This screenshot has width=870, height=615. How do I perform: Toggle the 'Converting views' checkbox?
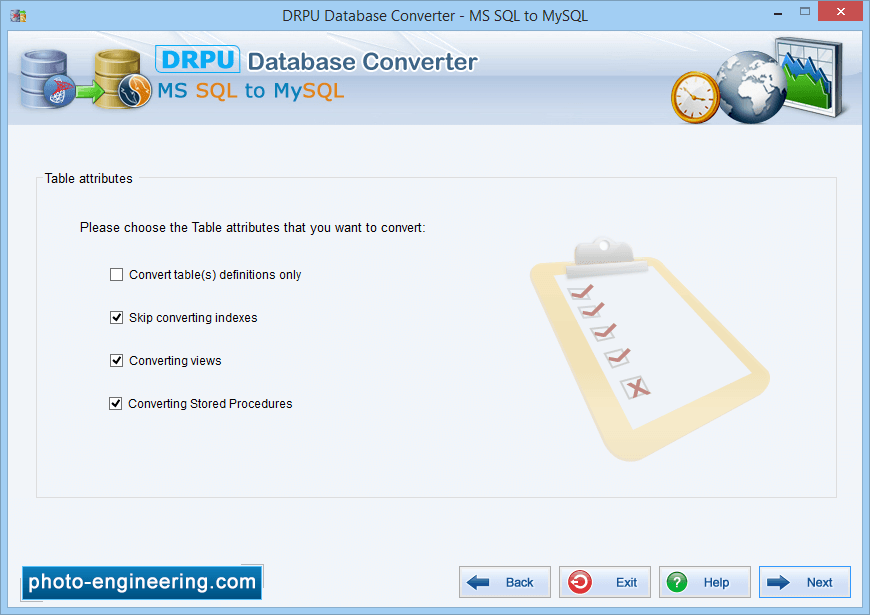pyautogui.click(x=116, y=361)
